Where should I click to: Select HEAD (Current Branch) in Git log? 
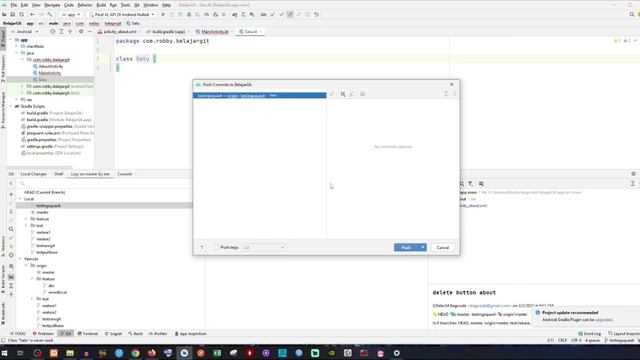[44, 192]
